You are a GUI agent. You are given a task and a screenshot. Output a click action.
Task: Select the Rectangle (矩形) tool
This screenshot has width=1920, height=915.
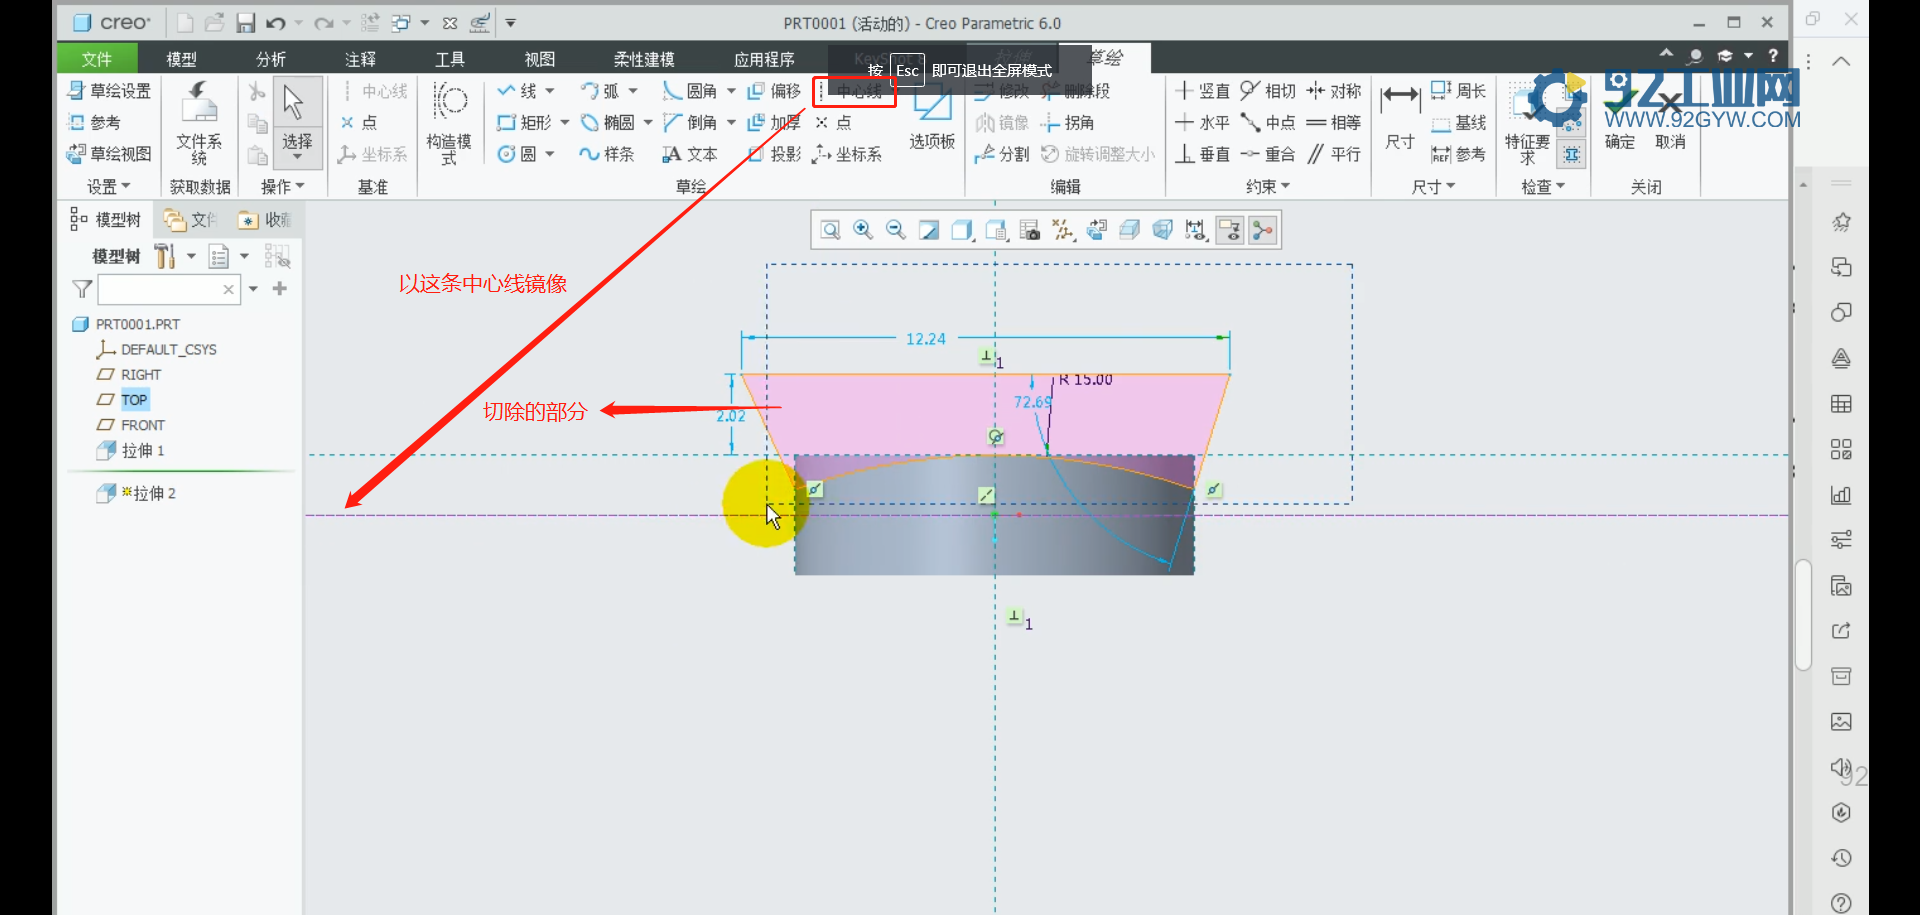coord(525,122)
